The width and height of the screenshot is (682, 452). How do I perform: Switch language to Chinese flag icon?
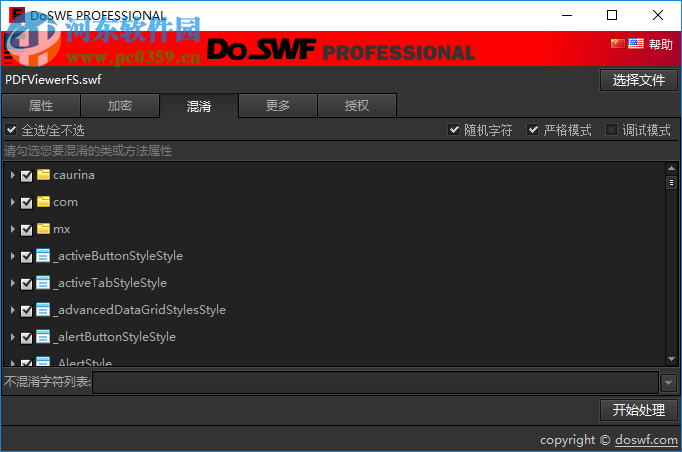[618, 44]
